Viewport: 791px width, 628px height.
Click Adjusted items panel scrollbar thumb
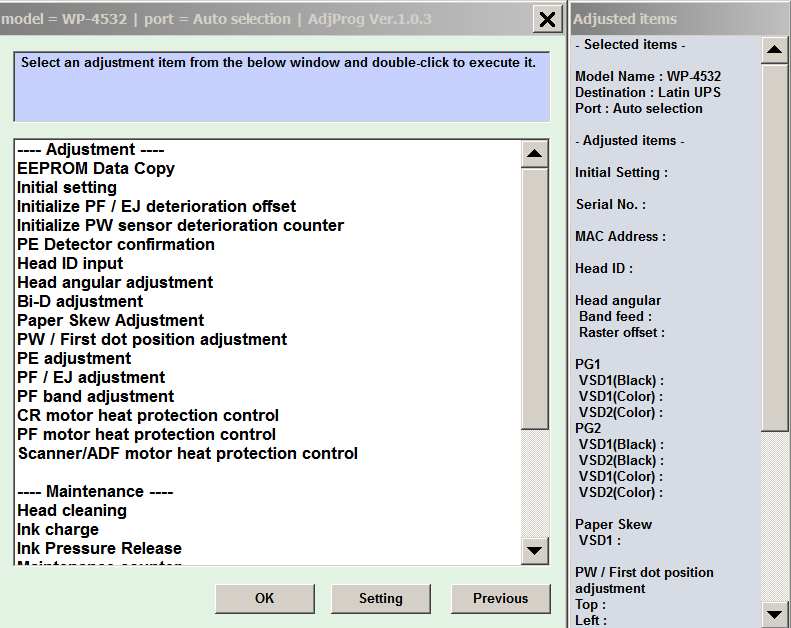[774, 248]
